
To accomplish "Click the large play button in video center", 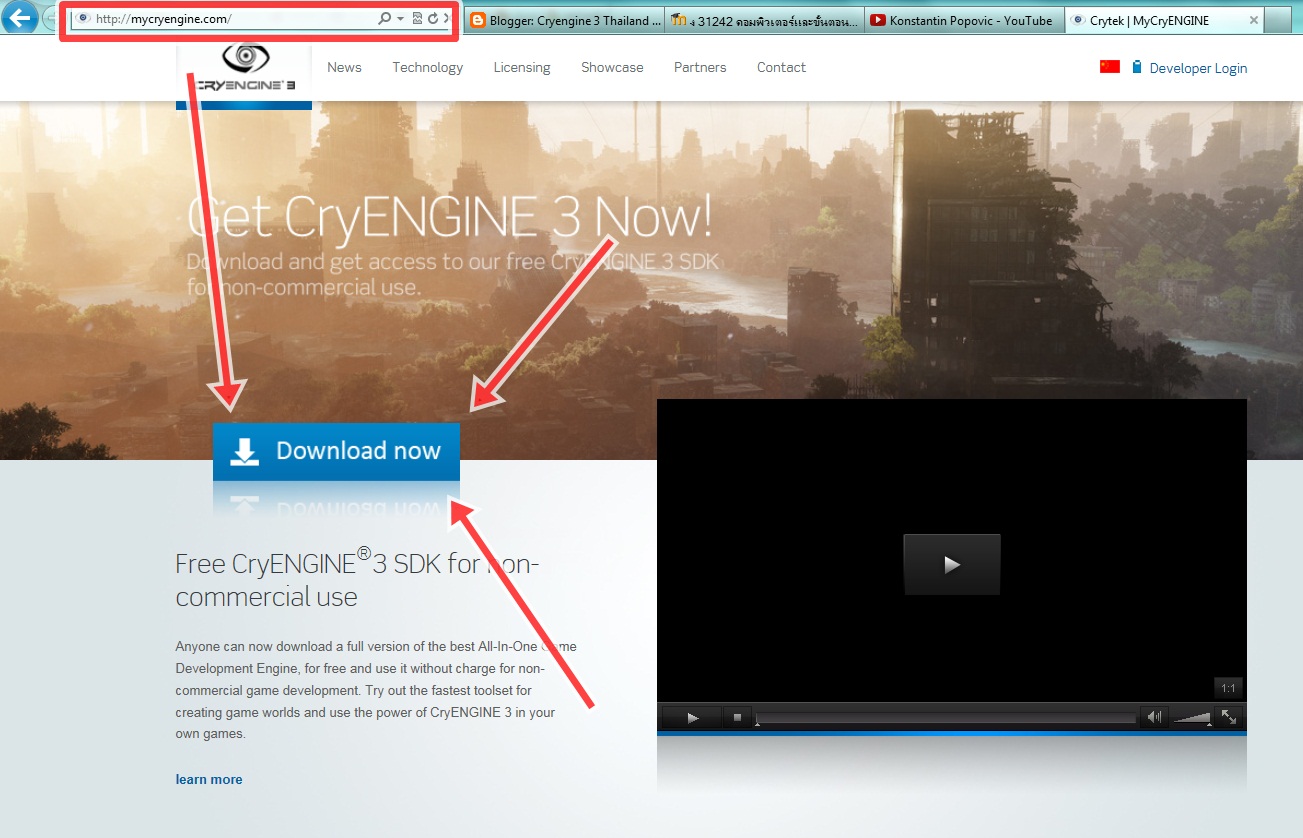I will click(x=951, y=564).
